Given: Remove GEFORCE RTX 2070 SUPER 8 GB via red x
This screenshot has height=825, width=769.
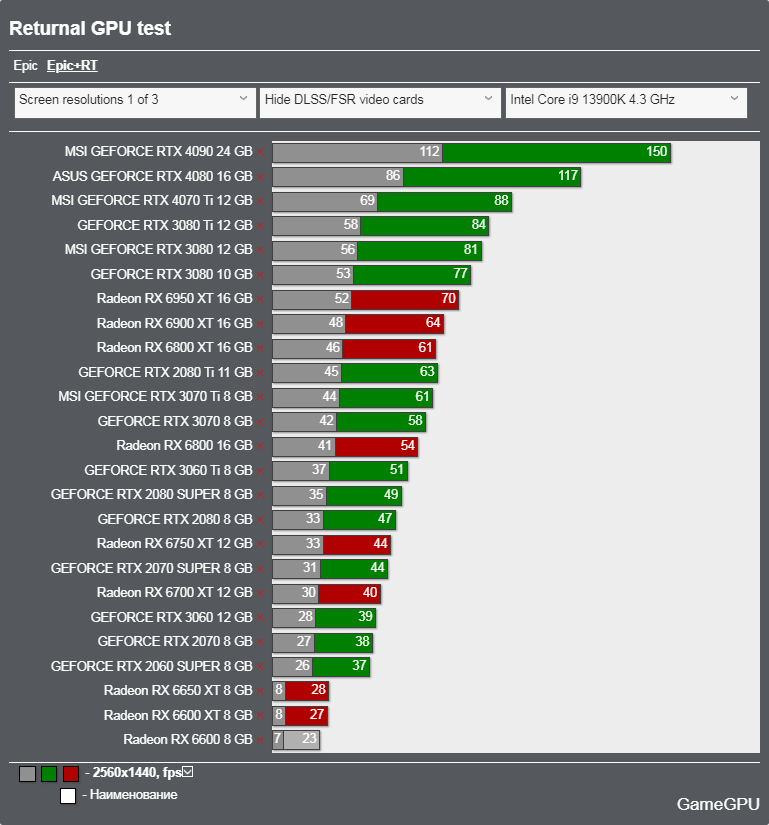Looking at the screenshot, I should click(260, 569).
